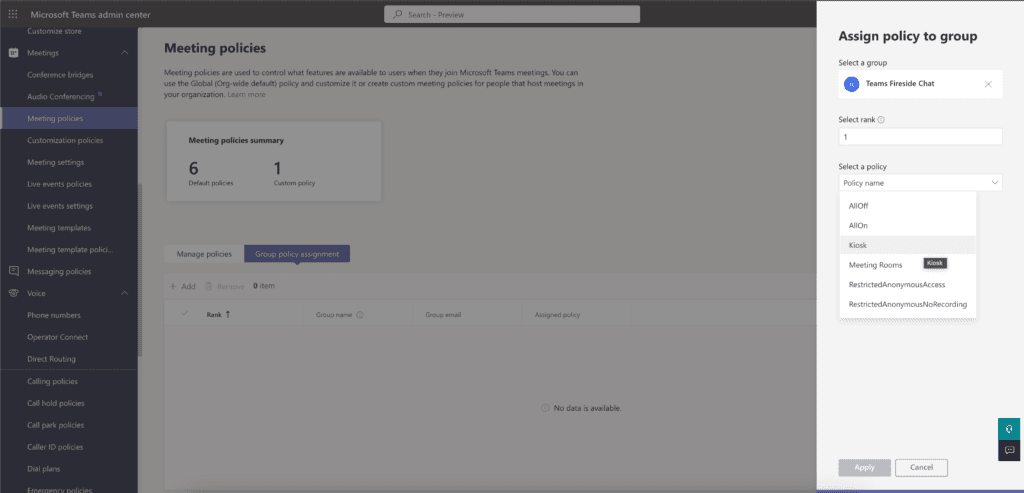Click the Rank column header
The image size is (1024, 493).
214,315
